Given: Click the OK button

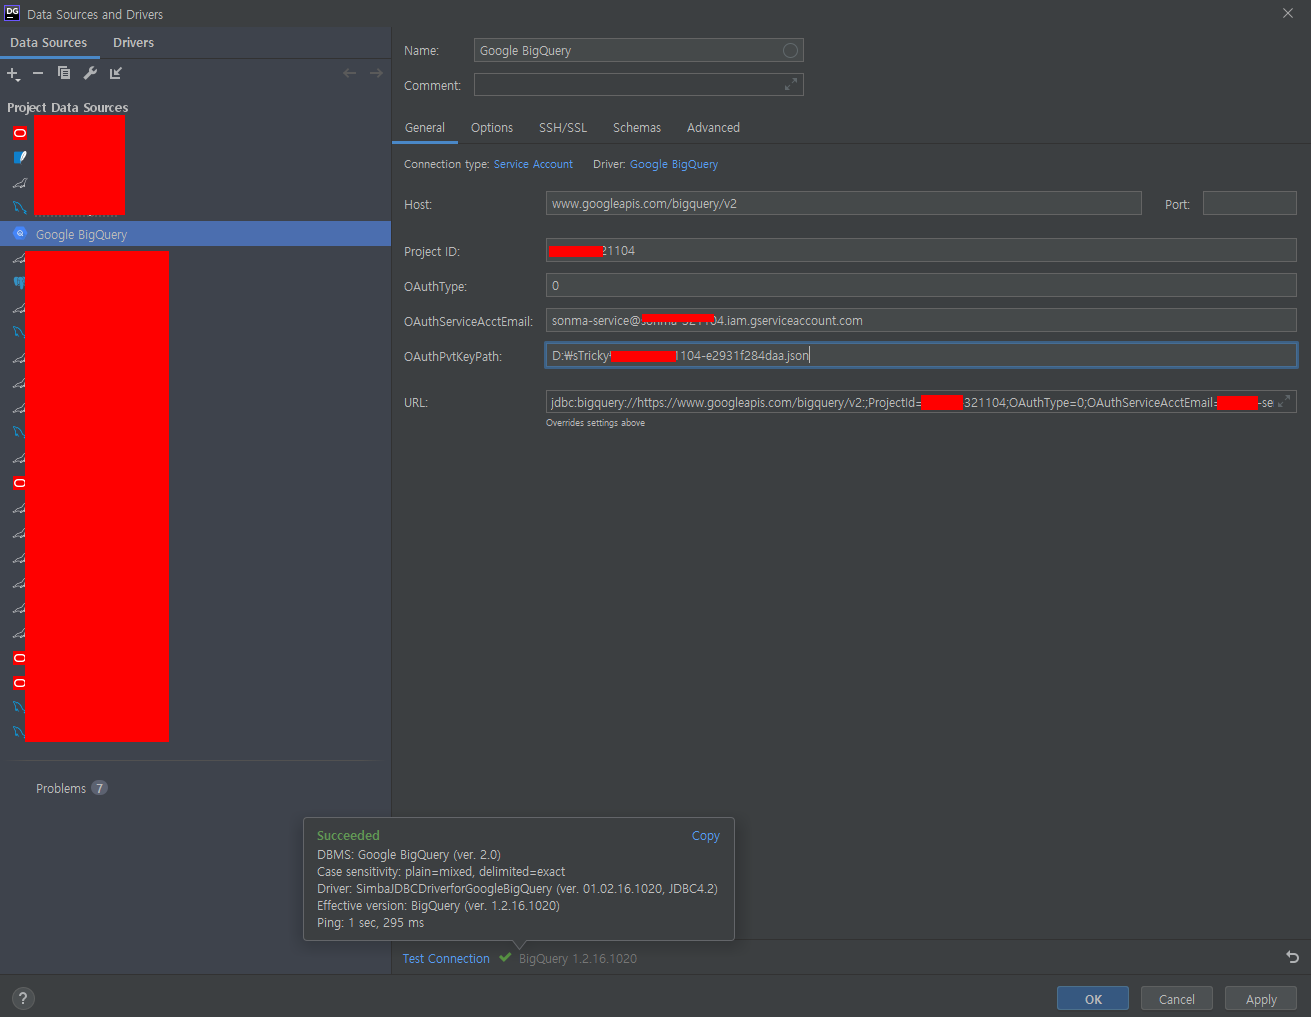Looking at the screenshot, I should 1093,999.
